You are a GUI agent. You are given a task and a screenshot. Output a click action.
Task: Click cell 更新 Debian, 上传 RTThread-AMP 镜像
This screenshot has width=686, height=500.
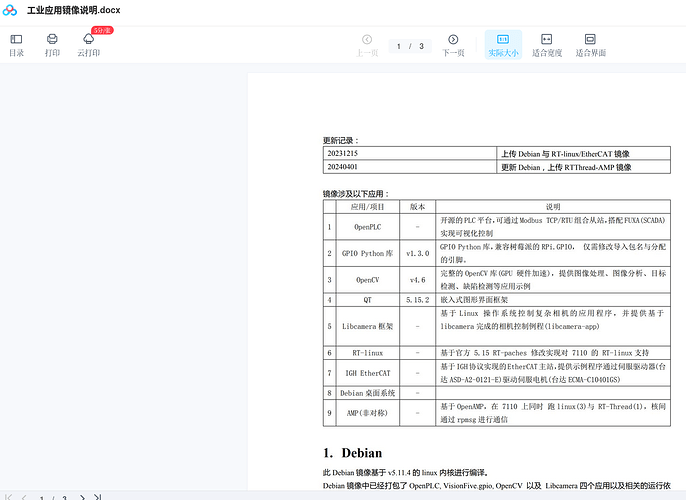pyautogui.click(x=583, y=167)
